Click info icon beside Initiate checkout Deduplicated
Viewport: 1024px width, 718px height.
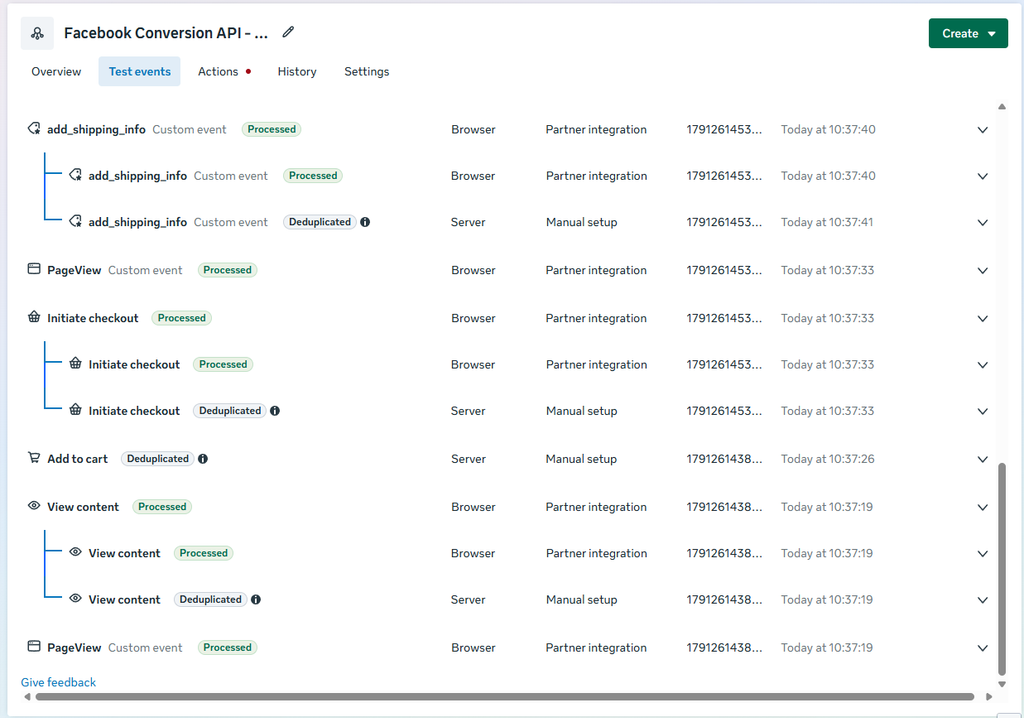[x=275, y=411]
